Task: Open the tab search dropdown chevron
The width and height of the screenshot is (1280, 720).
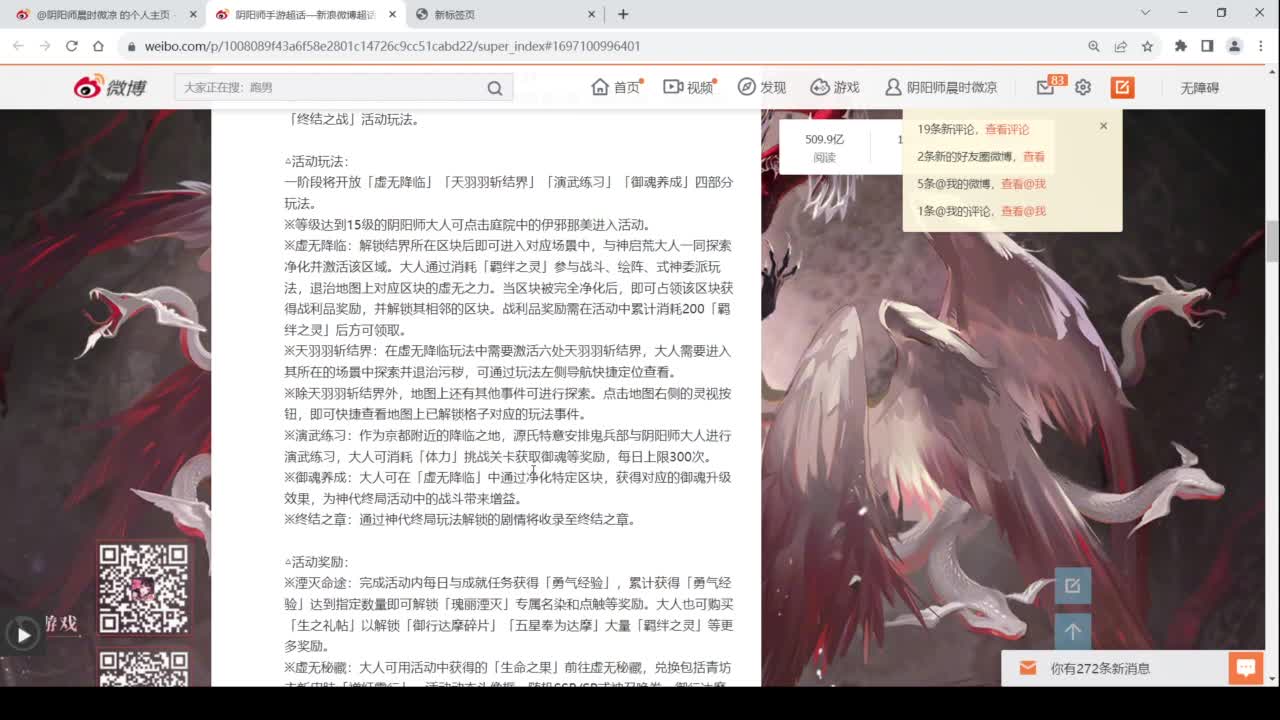Action: coord(1146,13)
